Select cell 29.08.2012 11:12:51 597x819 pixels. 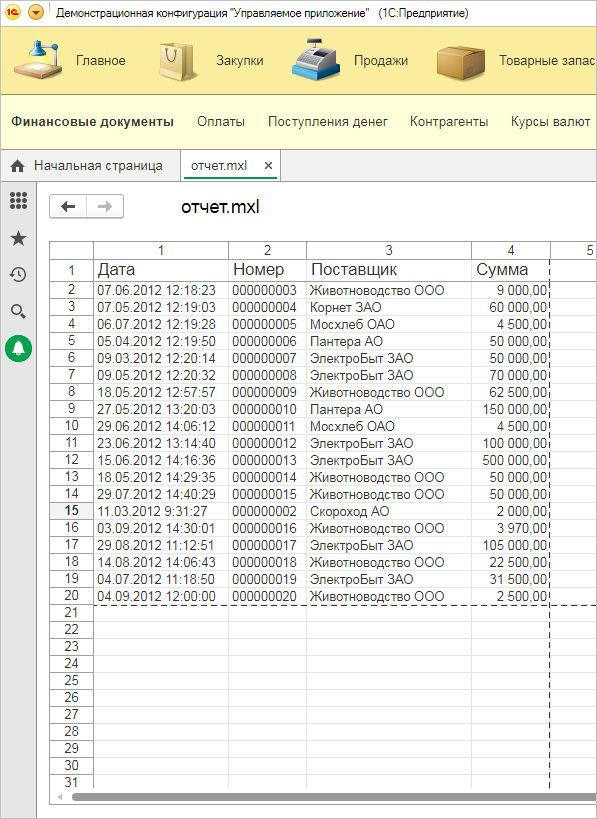pos(161,545)
